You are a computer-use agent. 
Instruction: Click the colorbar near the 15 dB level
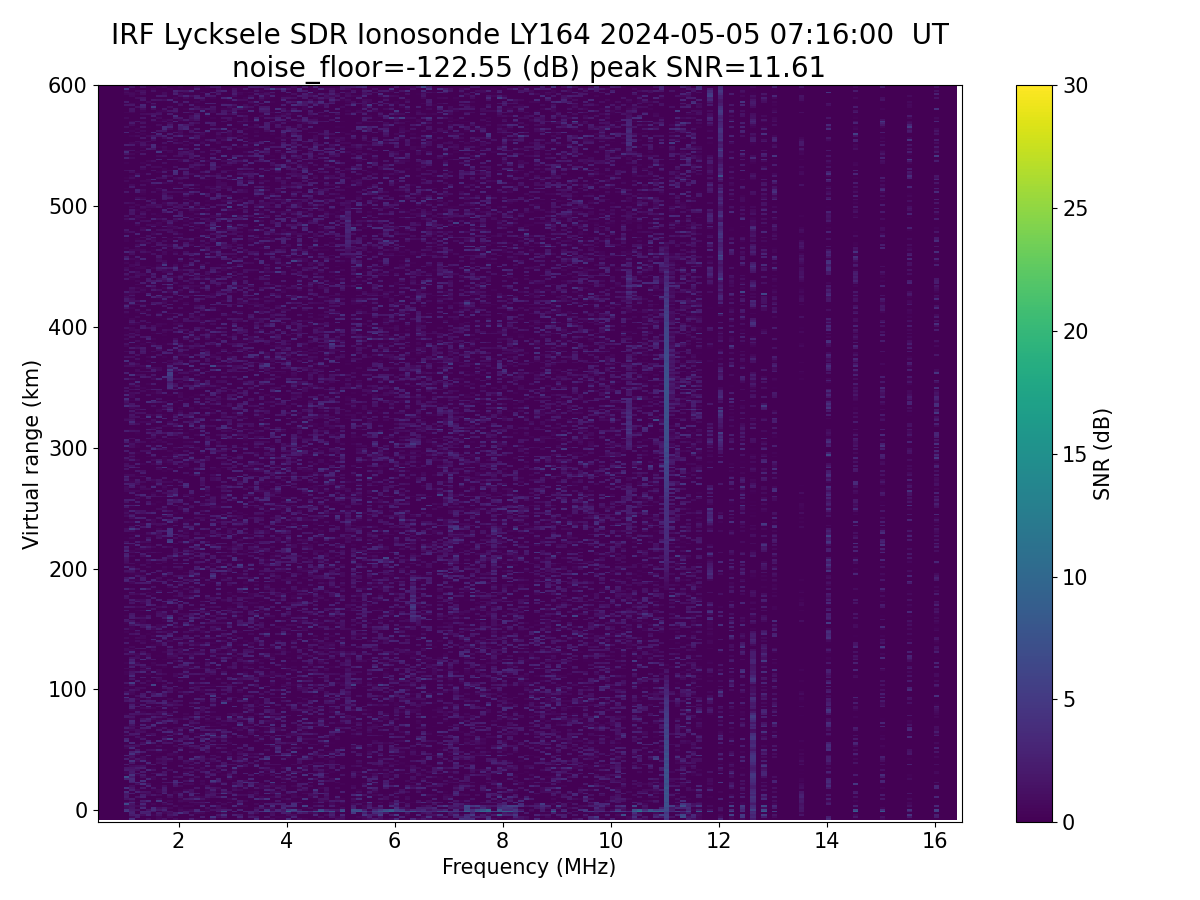[1034, 454]
